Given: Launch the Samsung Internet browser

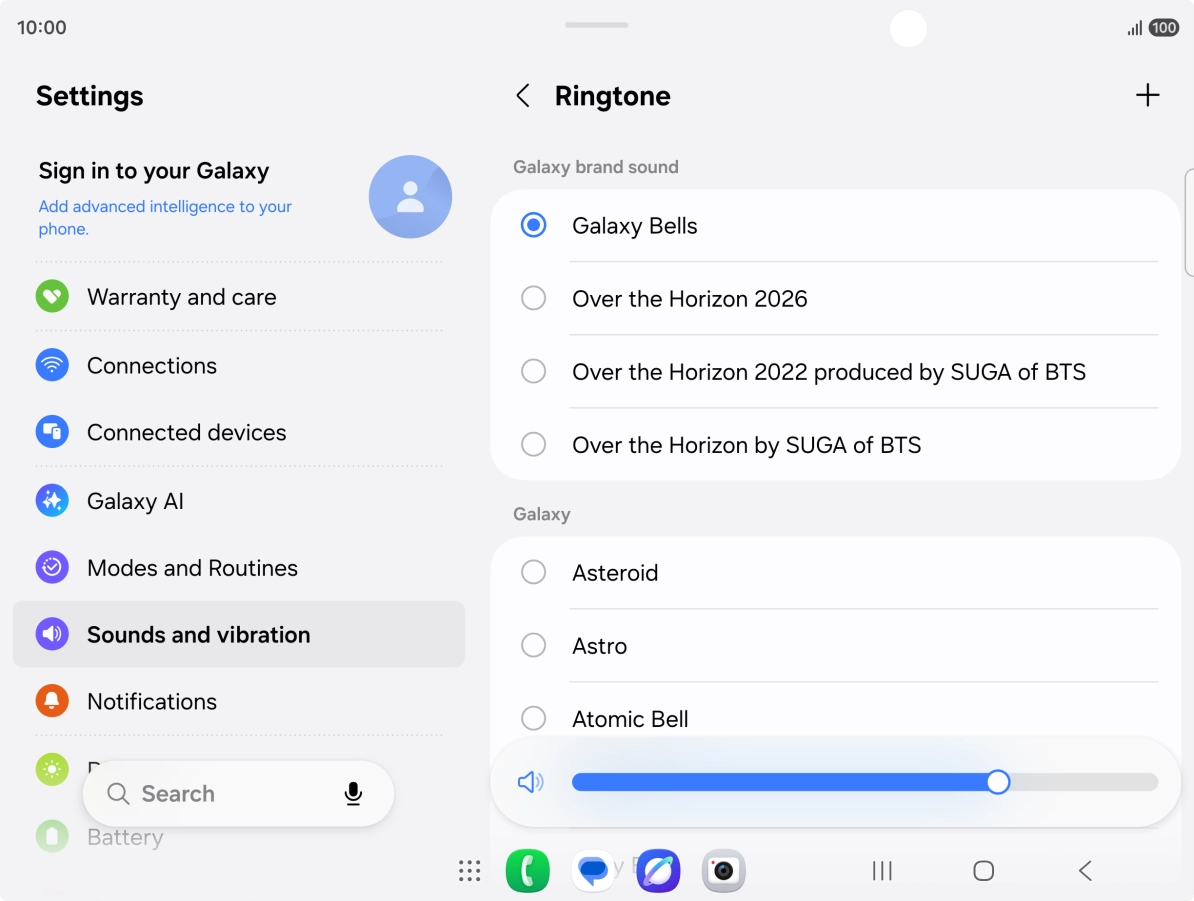Looking at the screenshot, I should click(x=658, y=871).
